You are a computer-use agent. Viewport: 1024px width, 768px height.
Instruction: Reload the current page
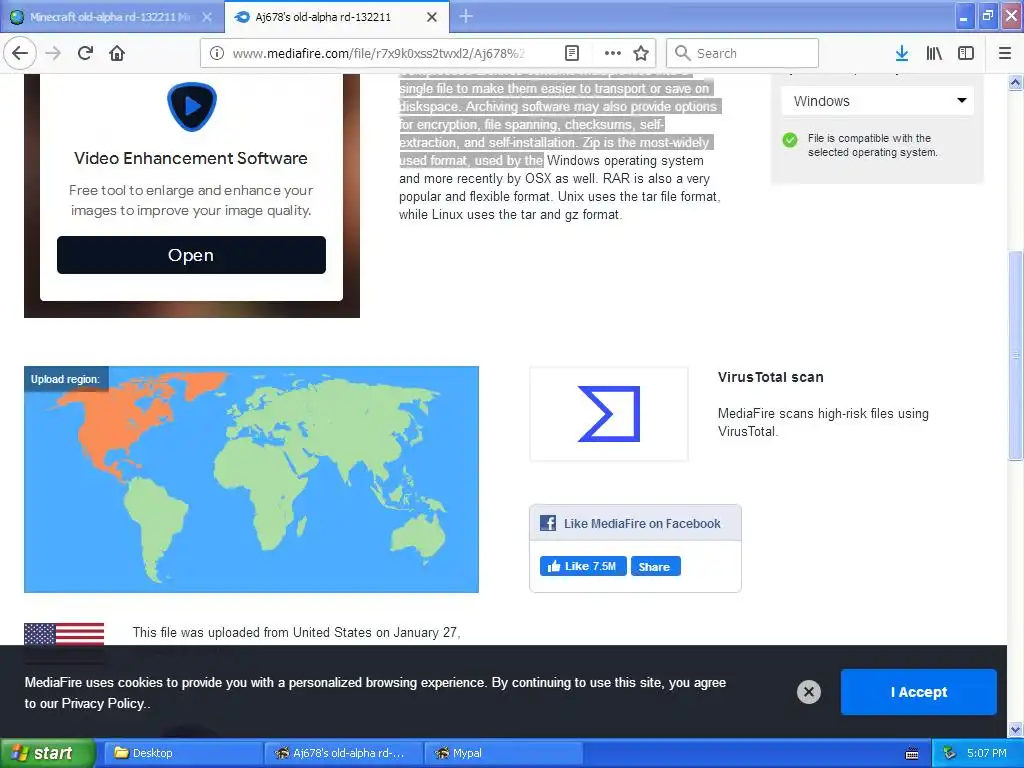[85, 53]
